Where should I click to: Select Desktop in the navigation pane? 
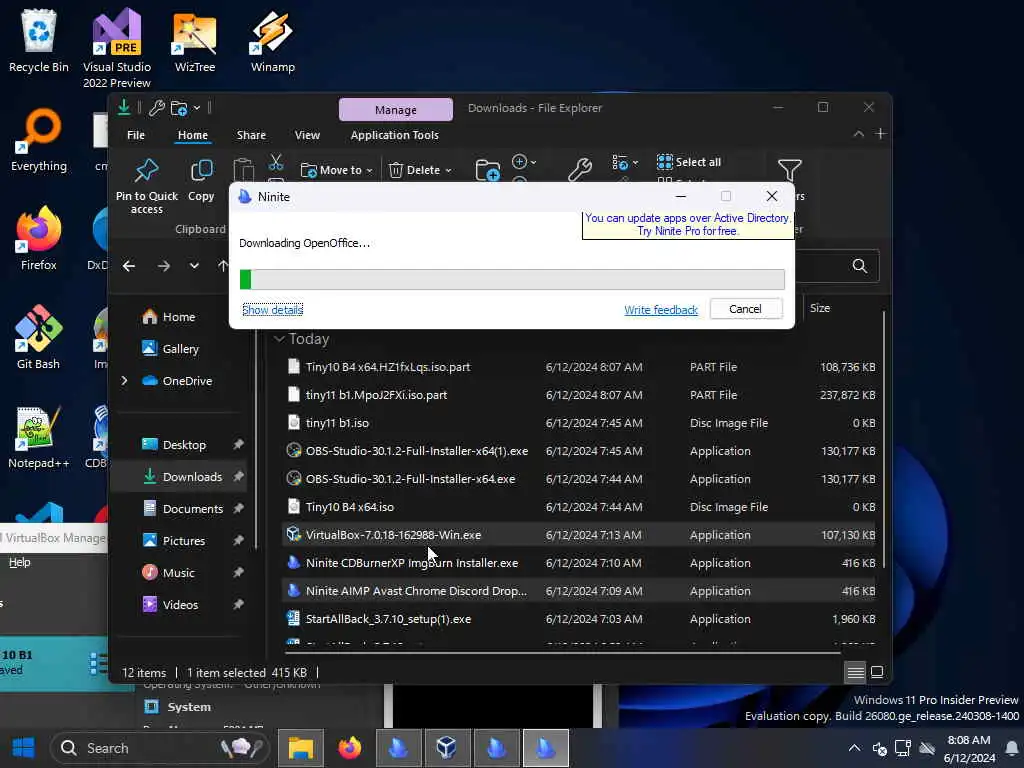(x=184, y=445)
